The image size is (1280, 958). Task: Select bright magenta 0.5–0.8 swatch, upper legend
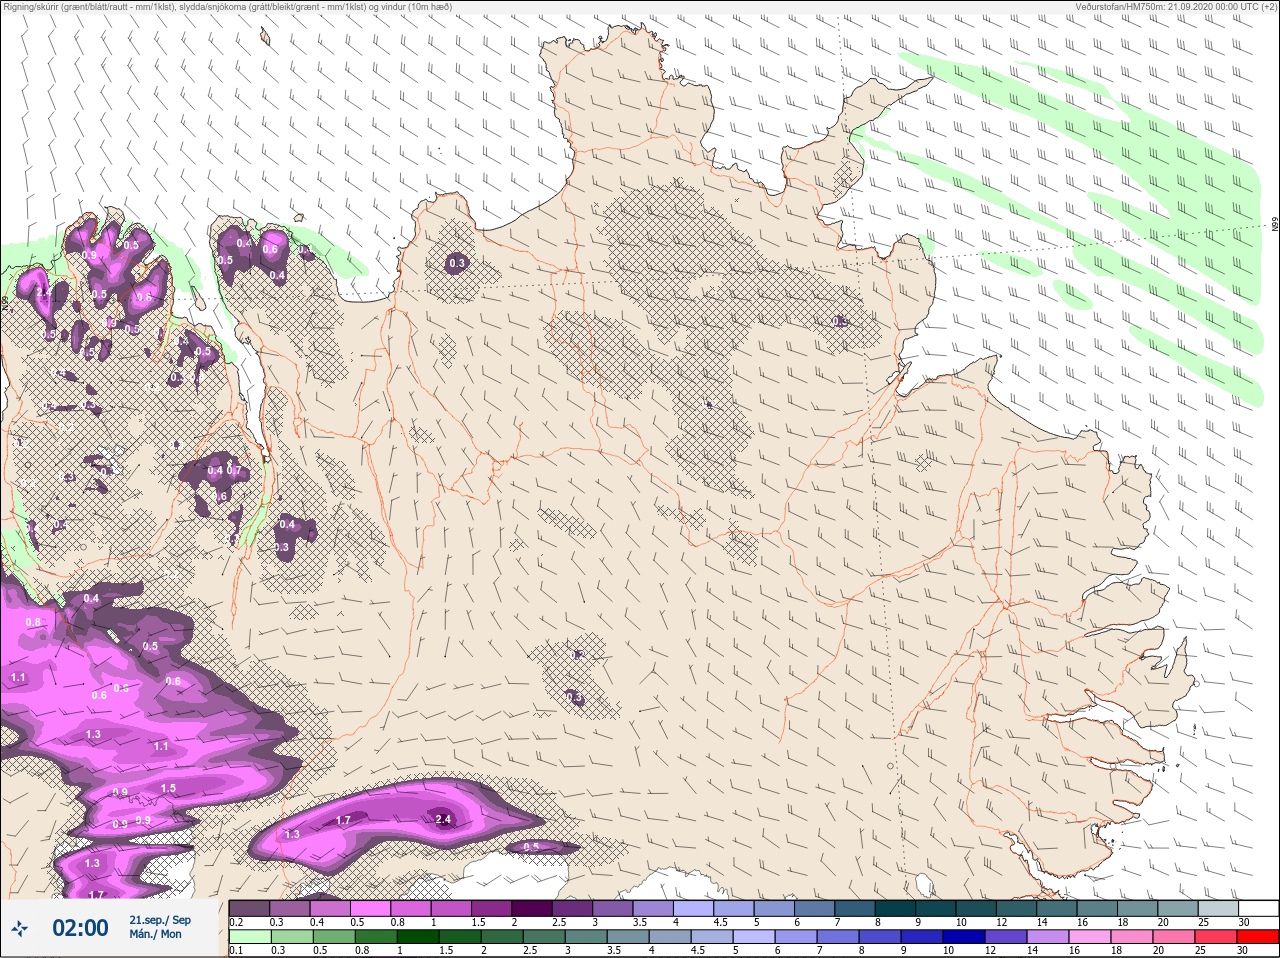(x=371, y=908)
